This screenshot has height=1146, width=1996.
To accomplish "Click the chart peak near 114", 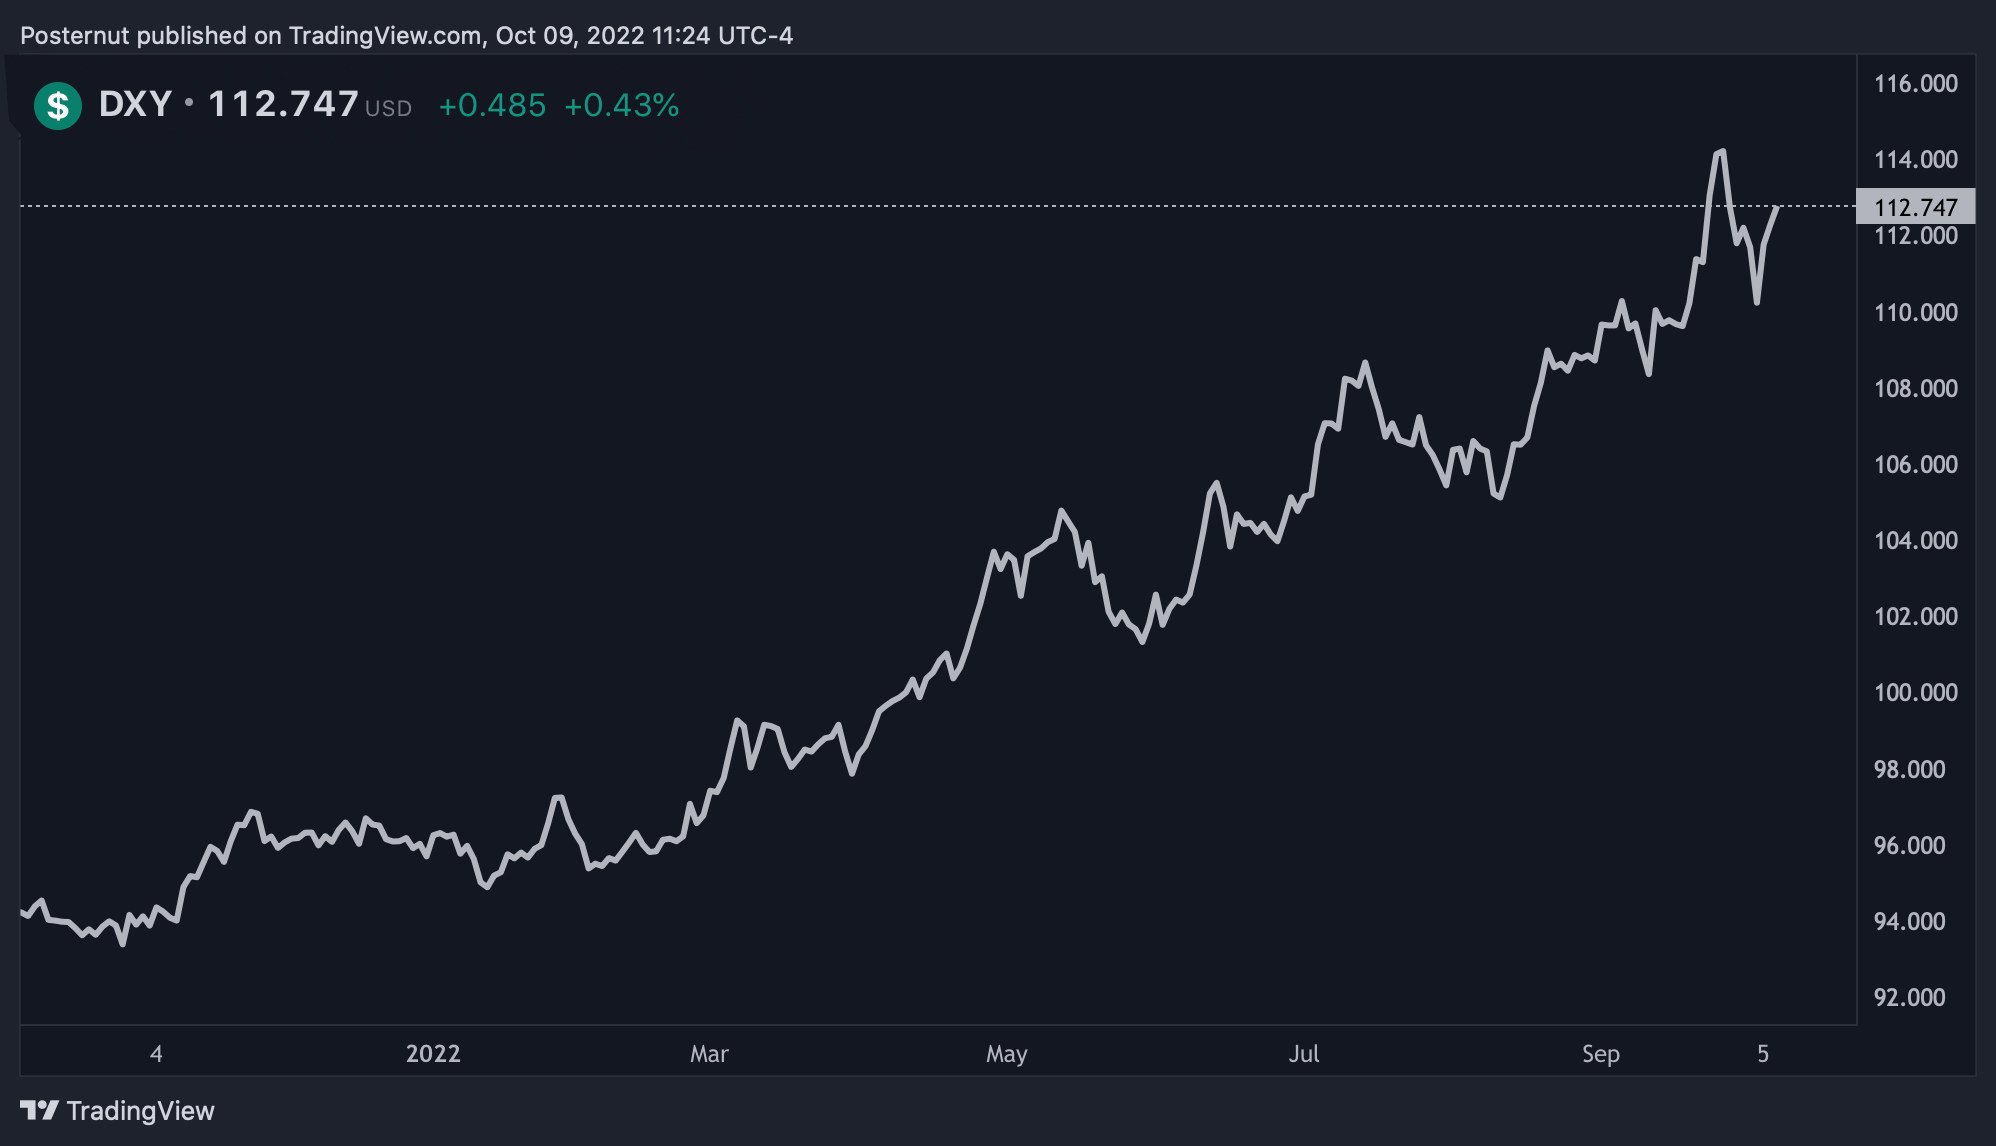I will [x=1720, y=153].
